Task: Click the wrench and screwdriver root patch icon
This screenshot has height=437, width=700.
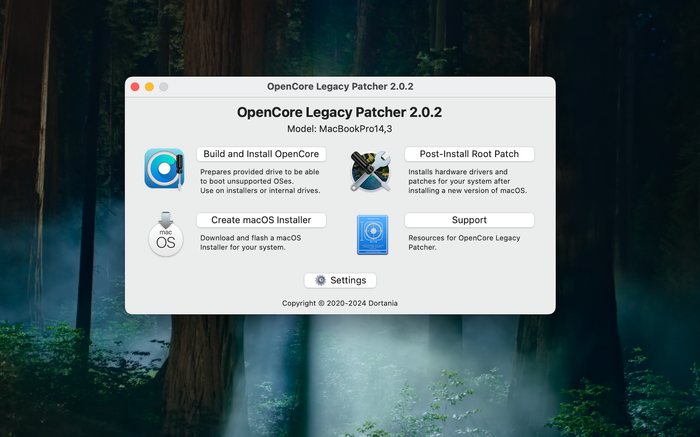Action: (x=371, y=171)
